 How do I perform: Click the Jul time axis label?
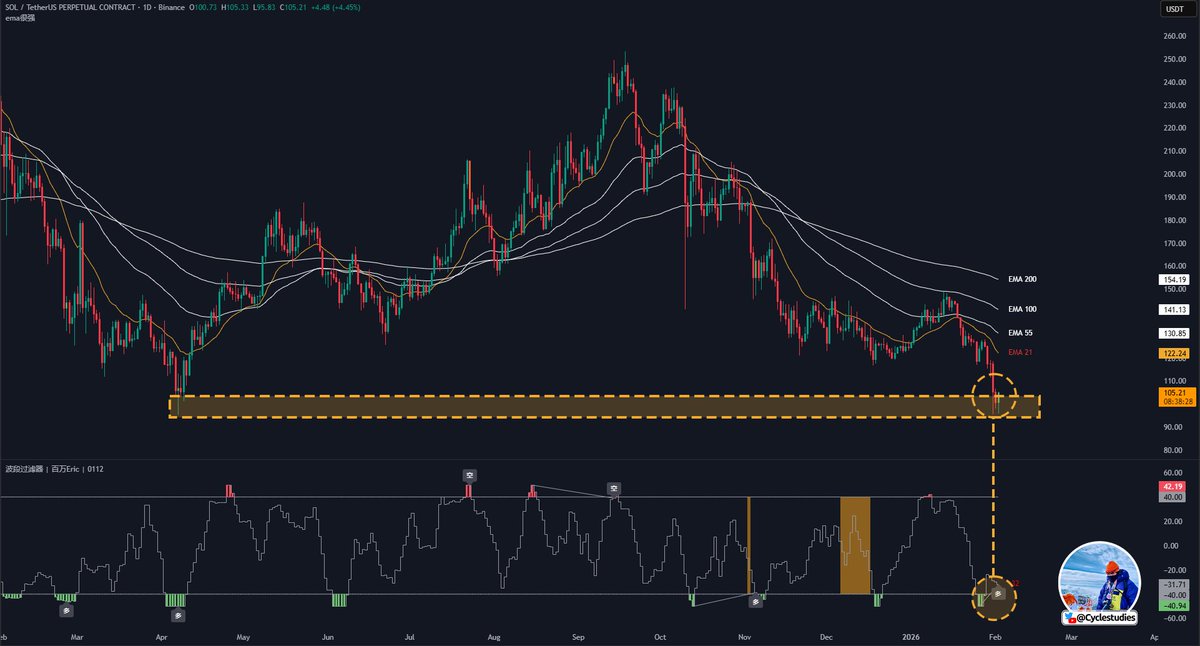[411, 636]
